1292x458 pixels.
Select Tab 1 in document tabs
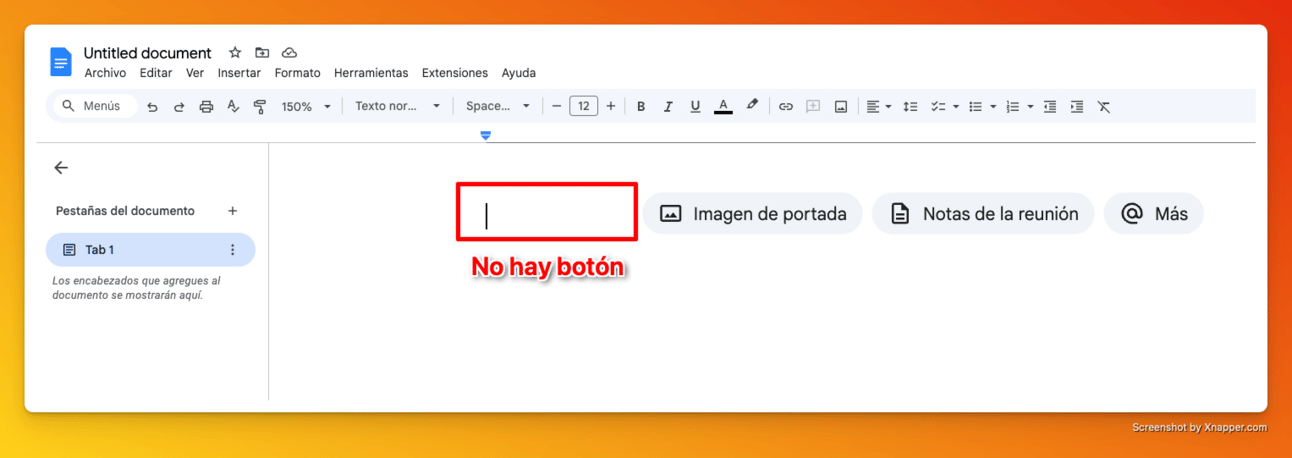(151, 250)
